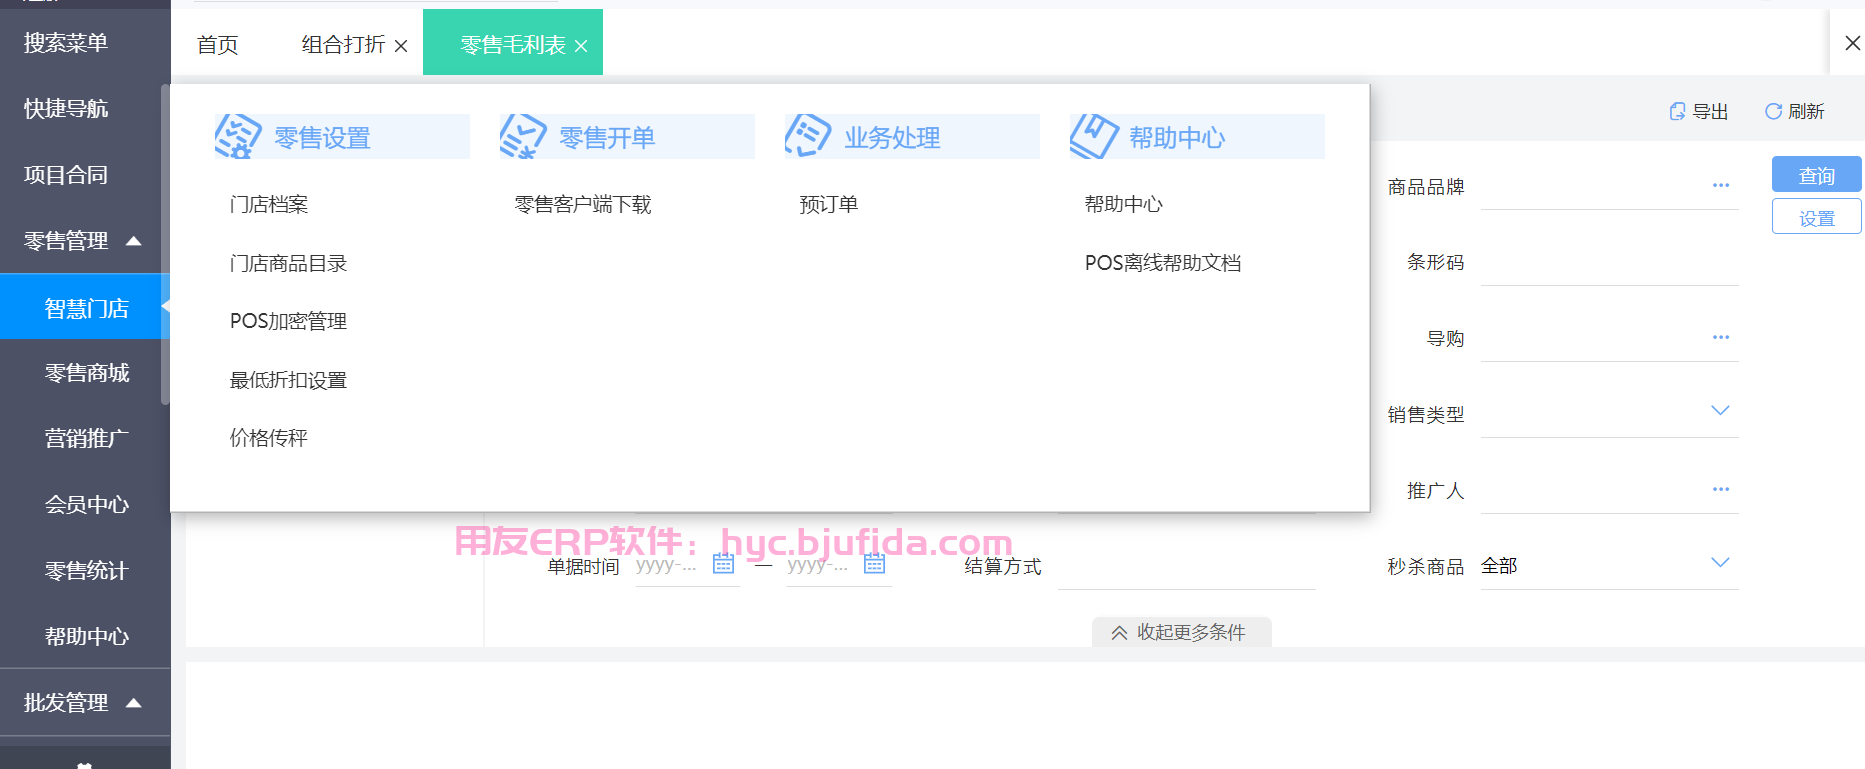Open 最低折扣设置 link

pyautogui.click(x=288, y=381)
